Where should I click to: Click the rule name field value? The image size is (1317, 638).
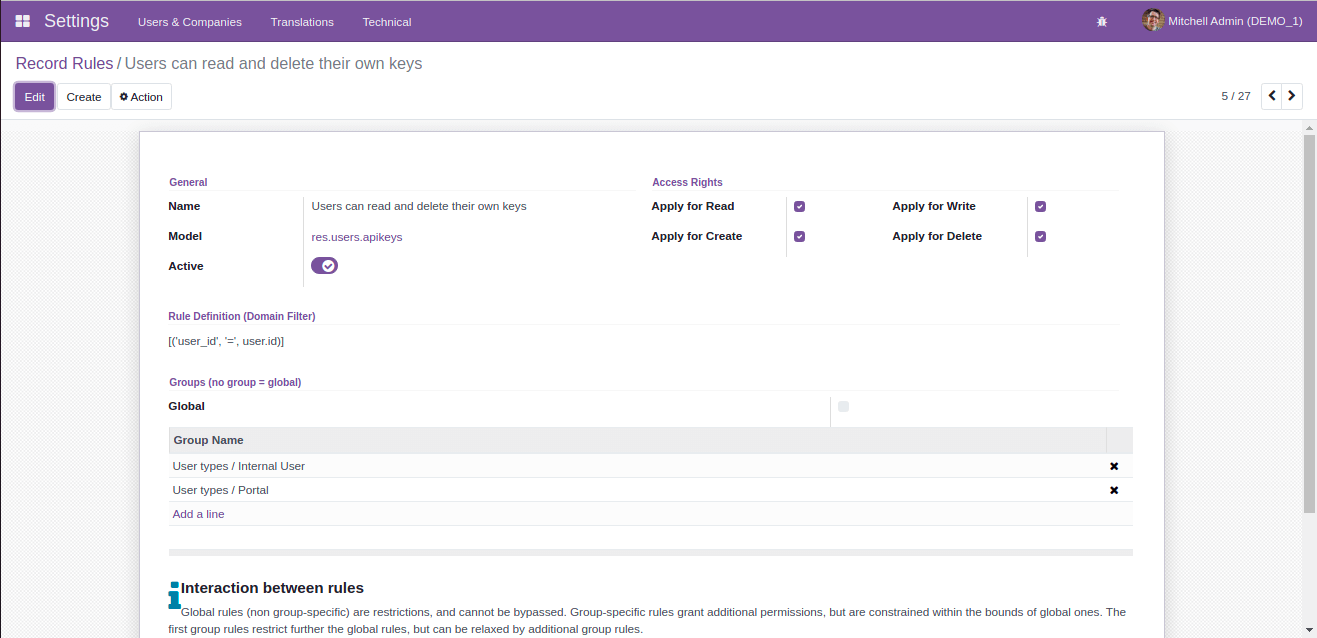pos(419,207)
